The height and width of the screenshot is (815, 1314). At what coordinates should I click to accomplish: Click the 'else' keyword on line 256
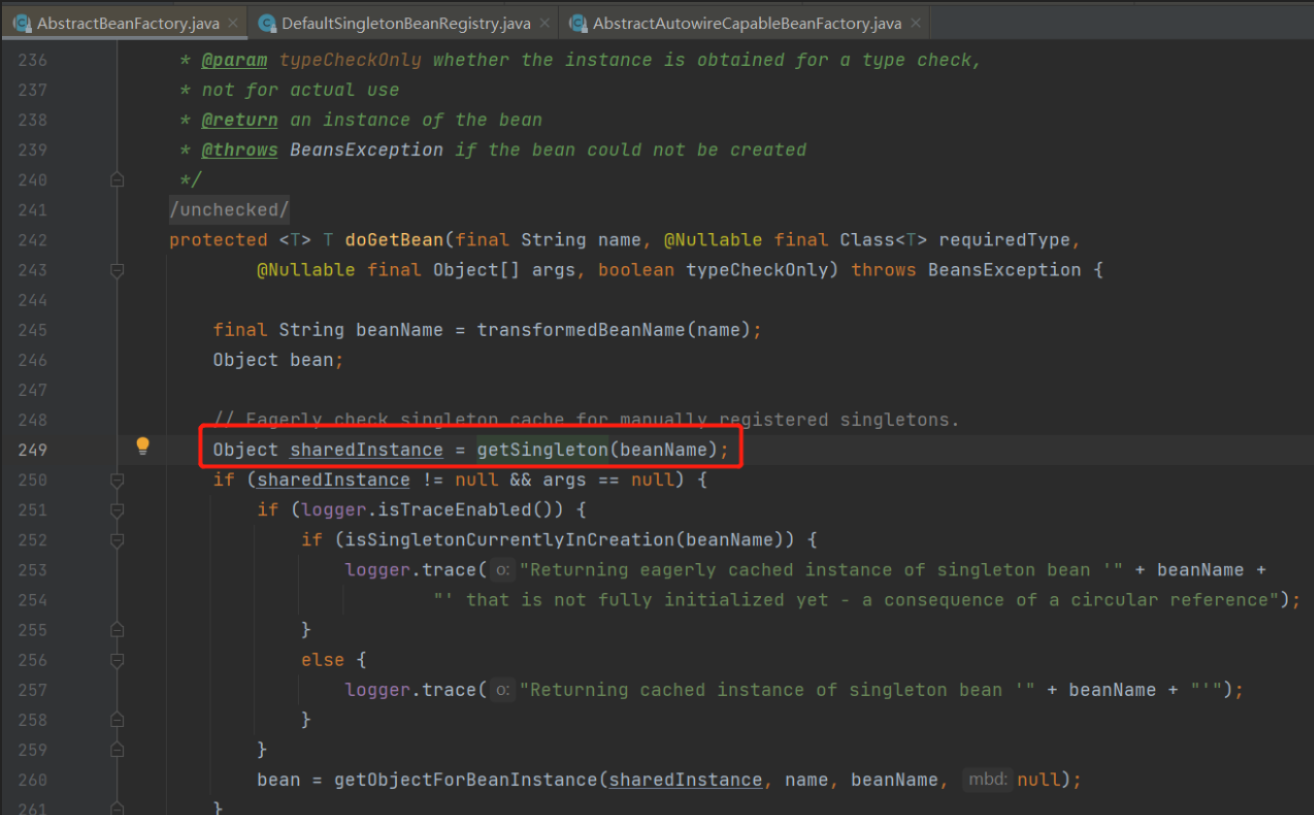[x=323, y=660]
